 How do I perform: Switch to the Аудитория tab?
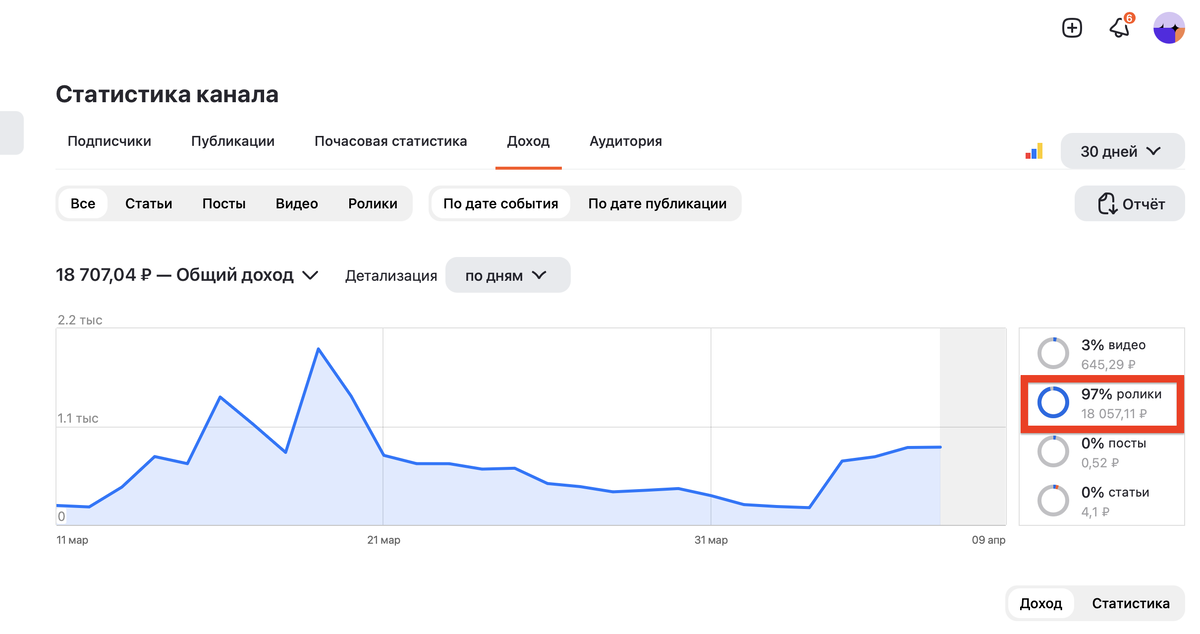coord(625,141)
